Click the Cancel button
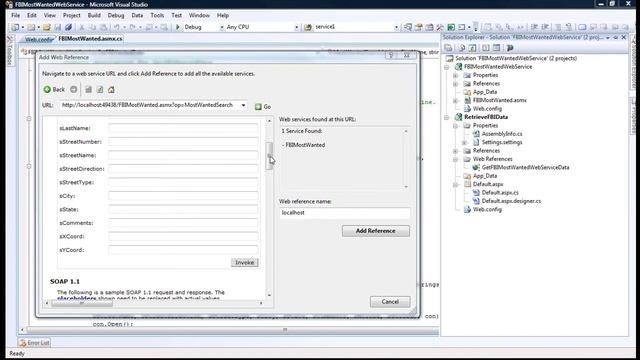Viewport: 640px width, 360px height. [390, 302]
